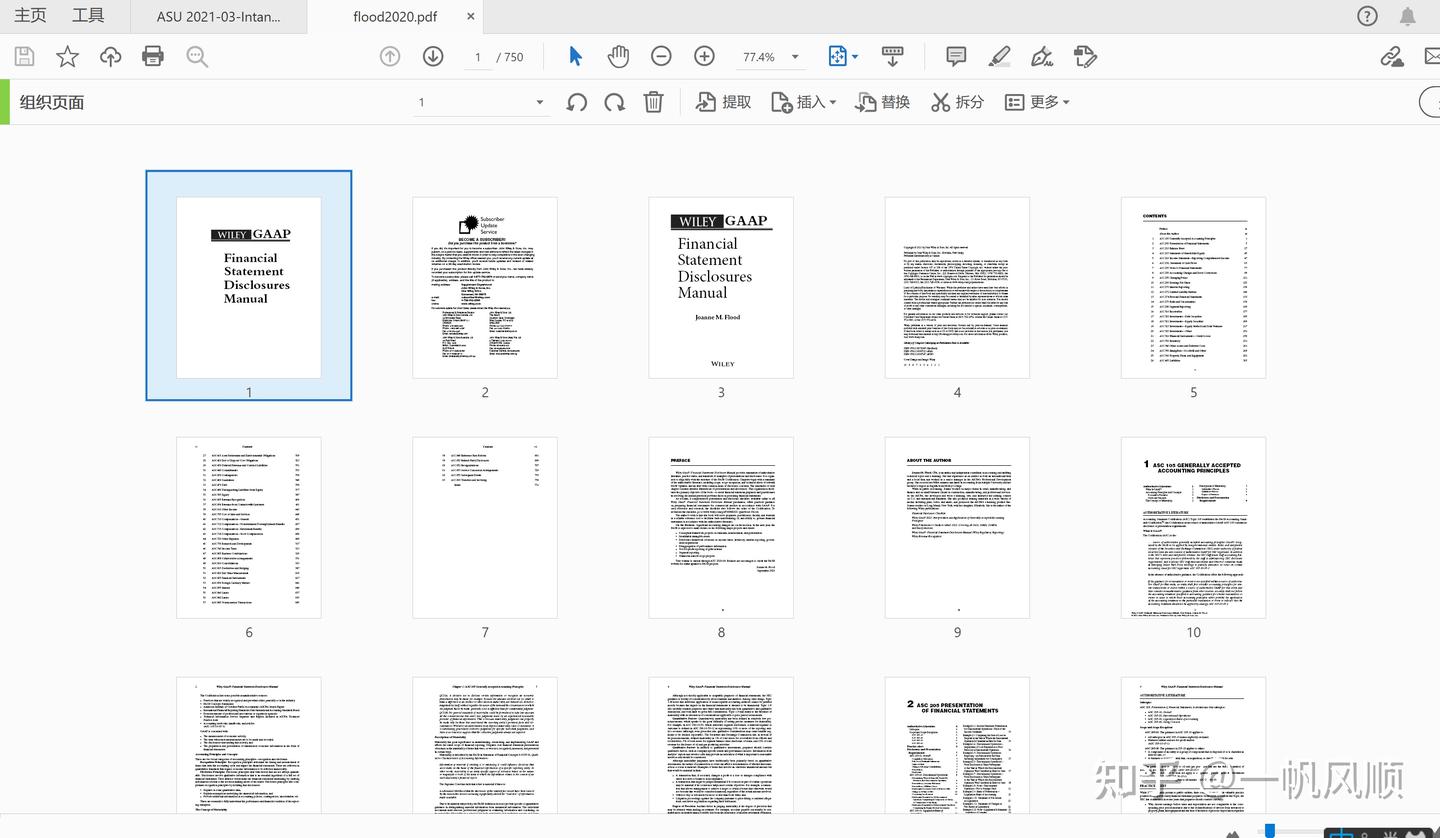Activate the selection arrow tool
1440x838 pixels.
[575, 56]
